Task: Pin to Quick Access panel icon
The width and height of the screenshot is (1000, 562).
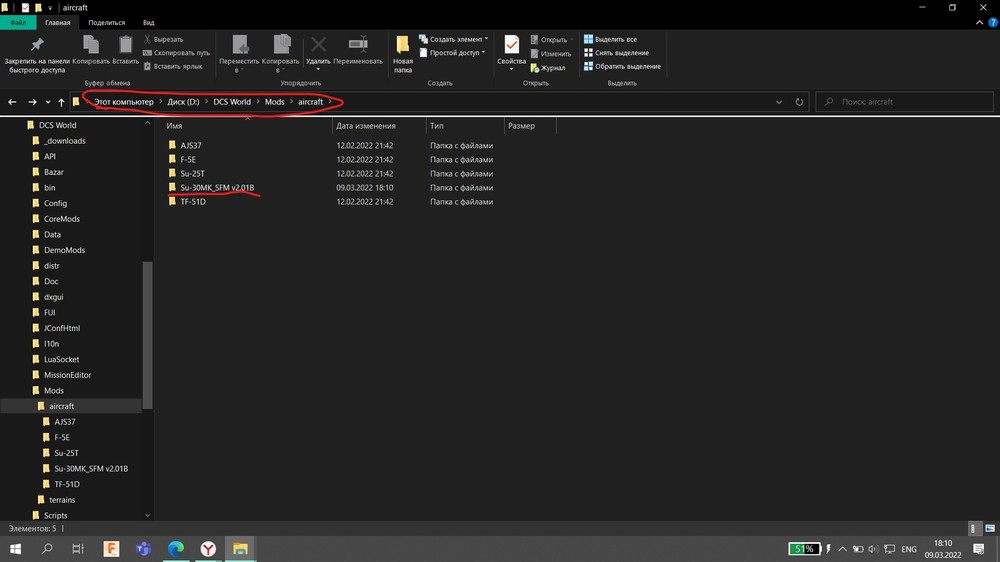Action: (36, 45)
